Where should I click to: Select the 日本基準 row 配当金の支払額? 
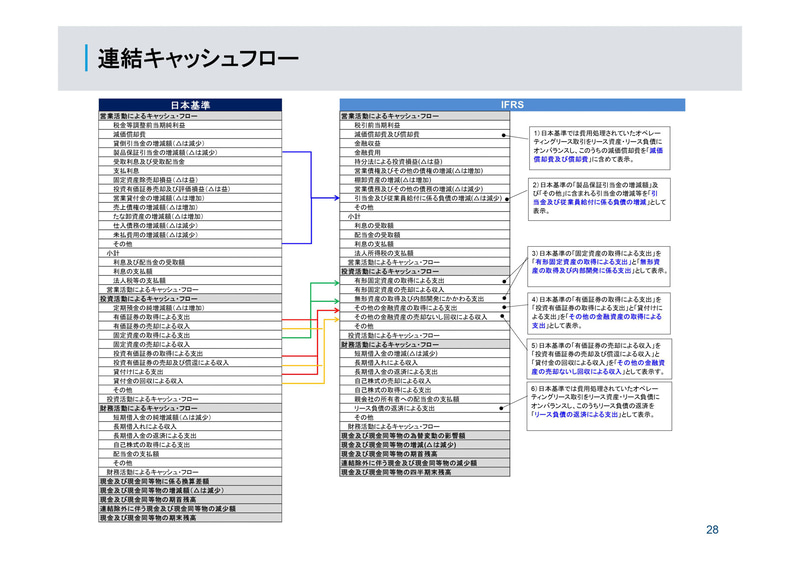(x=190, y=454)
